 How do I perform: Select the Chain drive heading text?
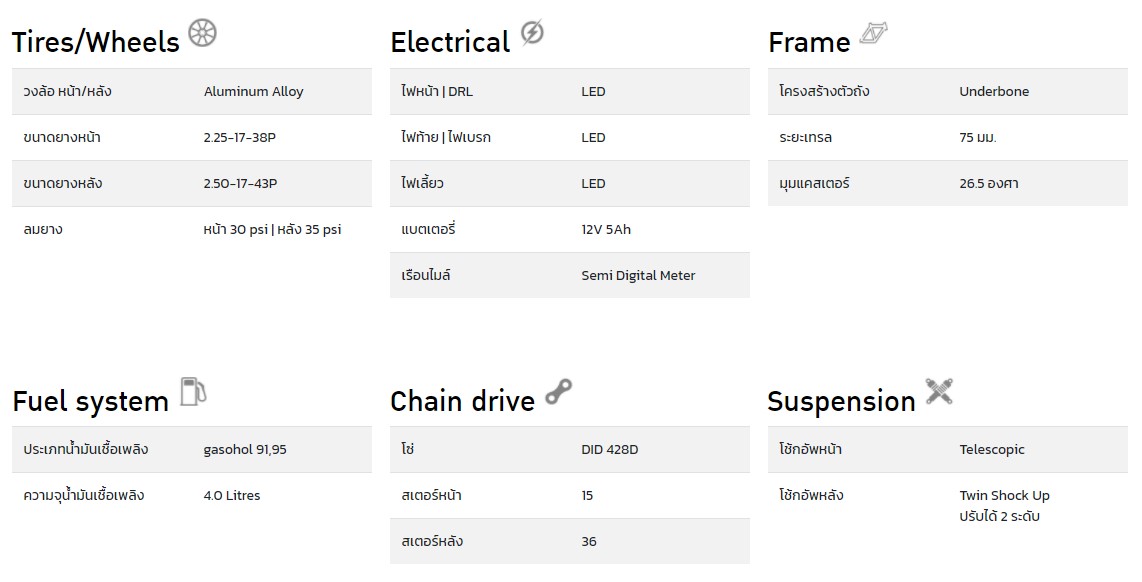click(x=462, y=401)
